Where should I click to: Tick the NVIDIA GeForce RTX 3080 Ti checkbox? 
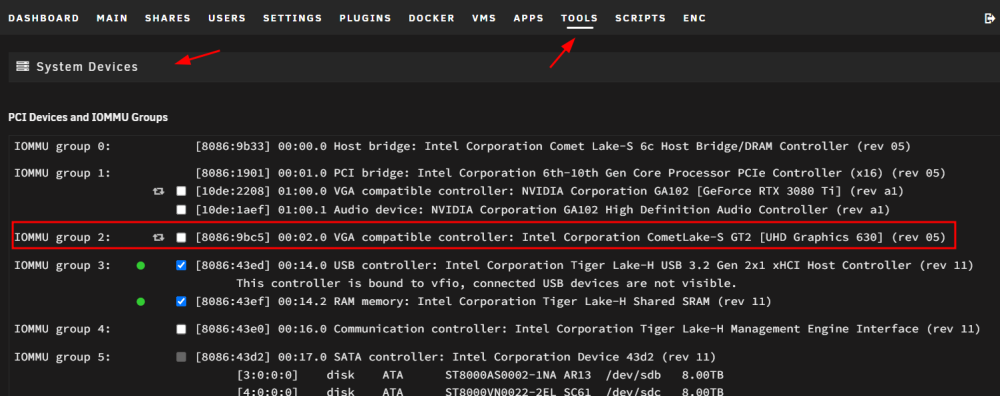coord(182,191)
